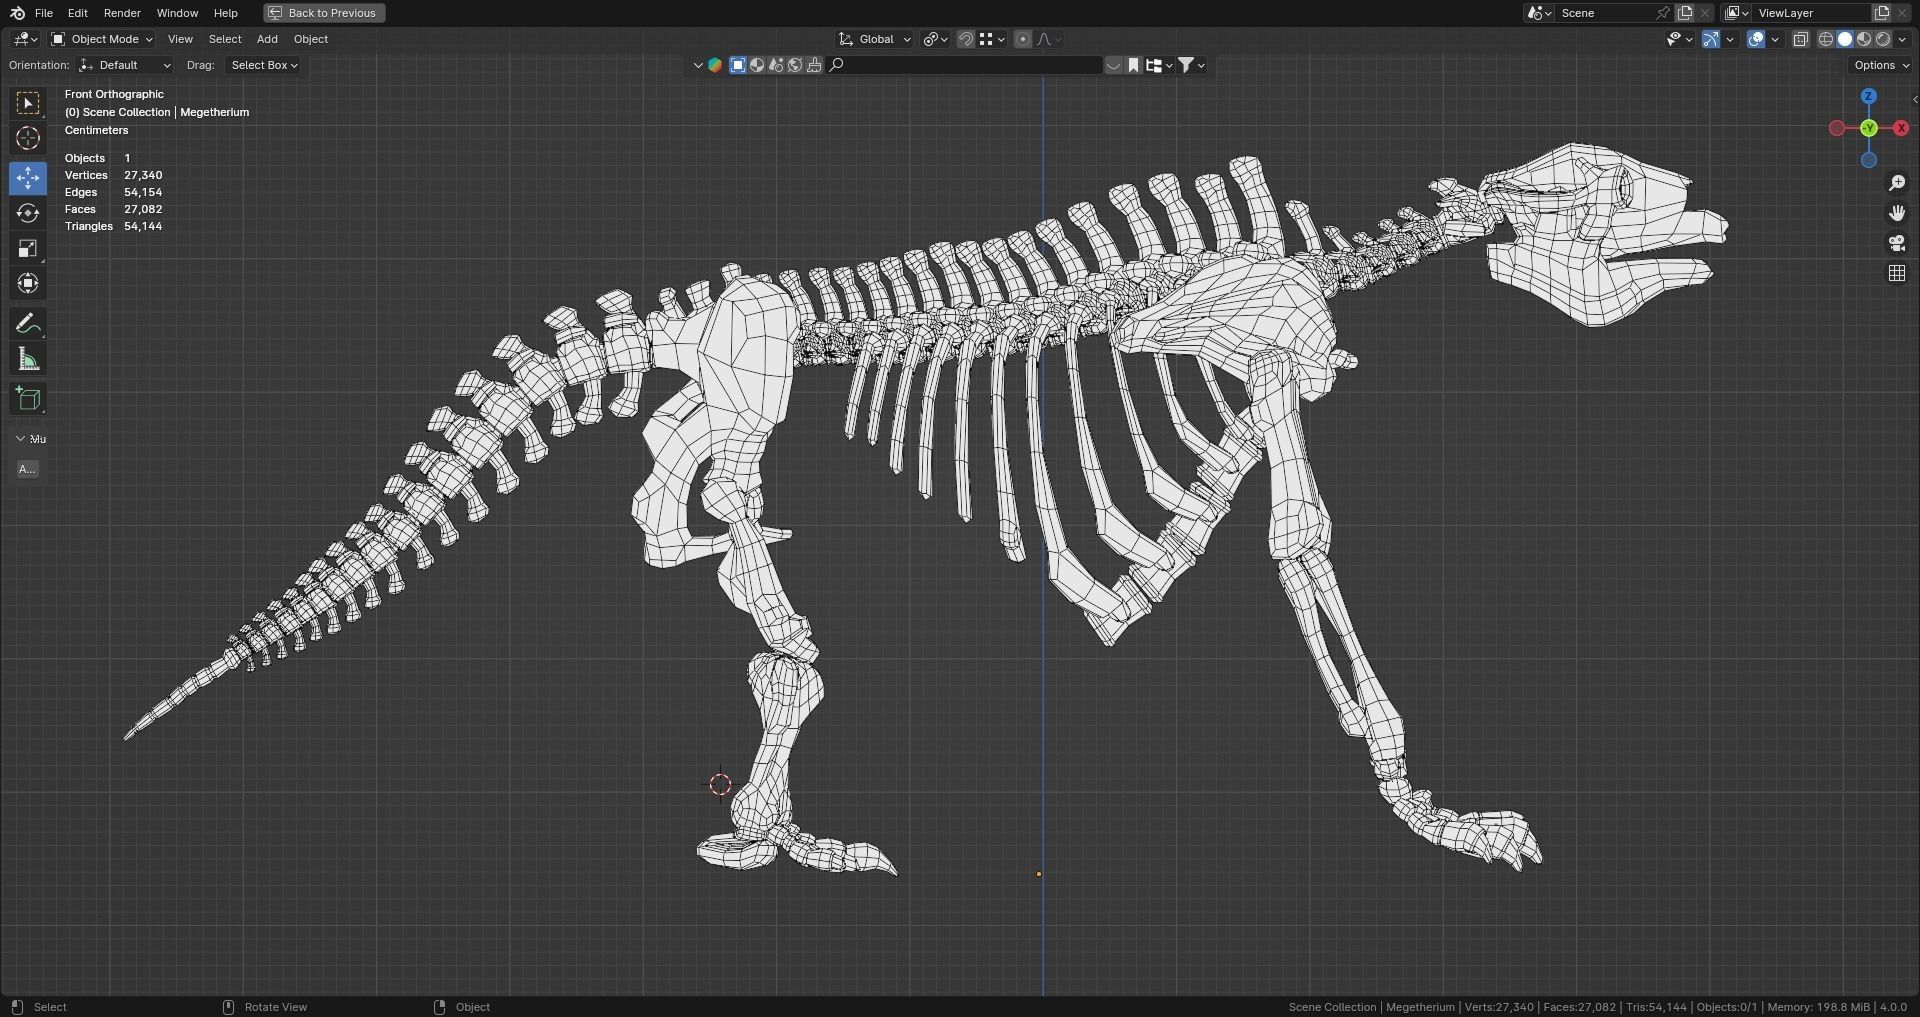The image size is (1920, 1017).
Task: Click the hand pan view icon
Action: point(1896,213)
